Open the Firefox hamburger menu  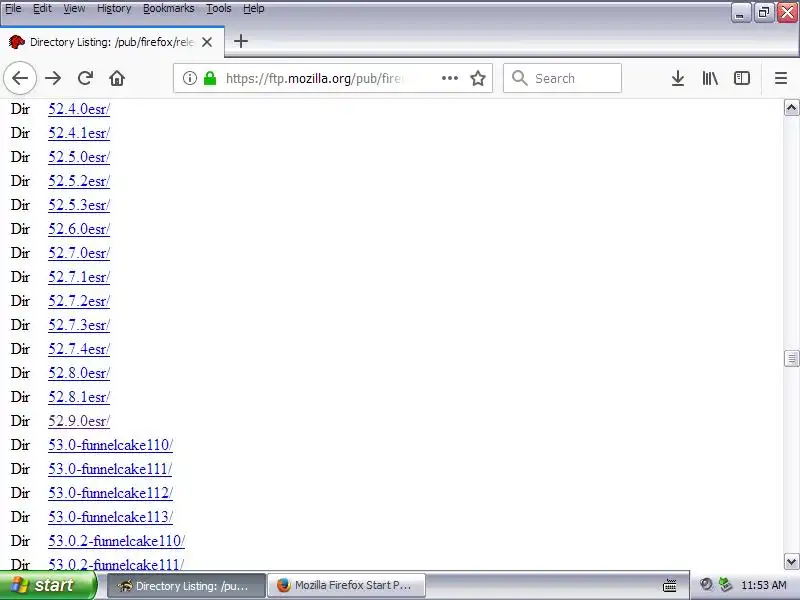click(x=781, y=78)
